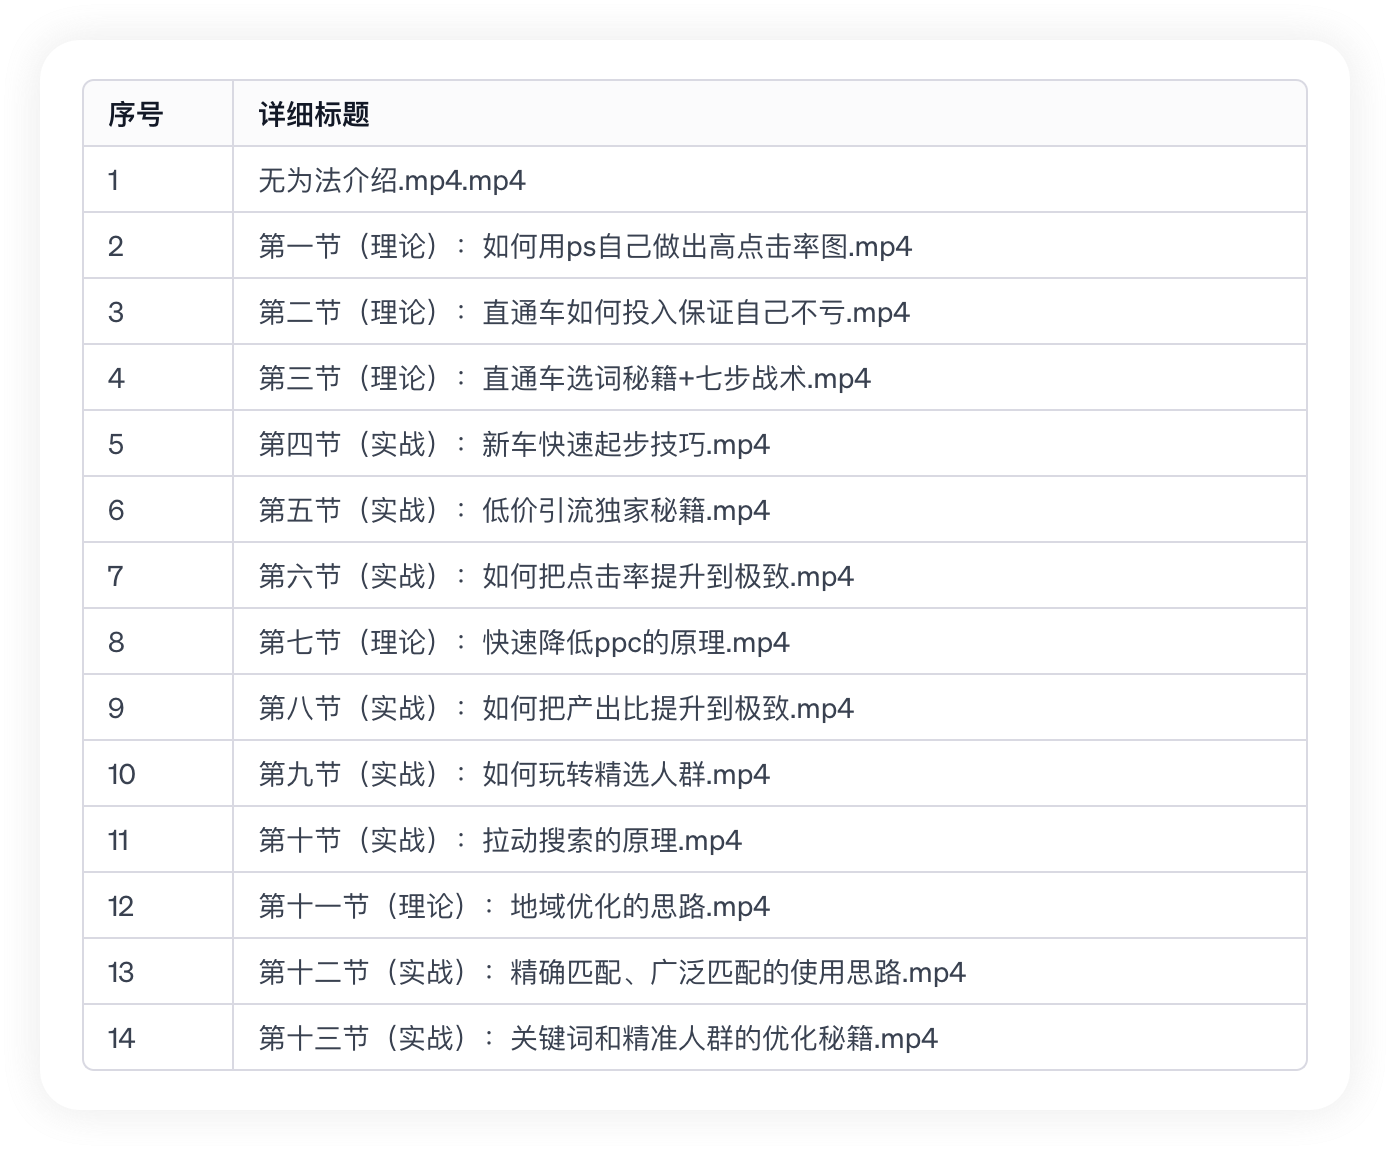Viewport: 1390px width, 1150px height.
Task: Select 第十二节 精确匹配、广泛匹配的使用思路.mp4
Action: tap(612, 972)
